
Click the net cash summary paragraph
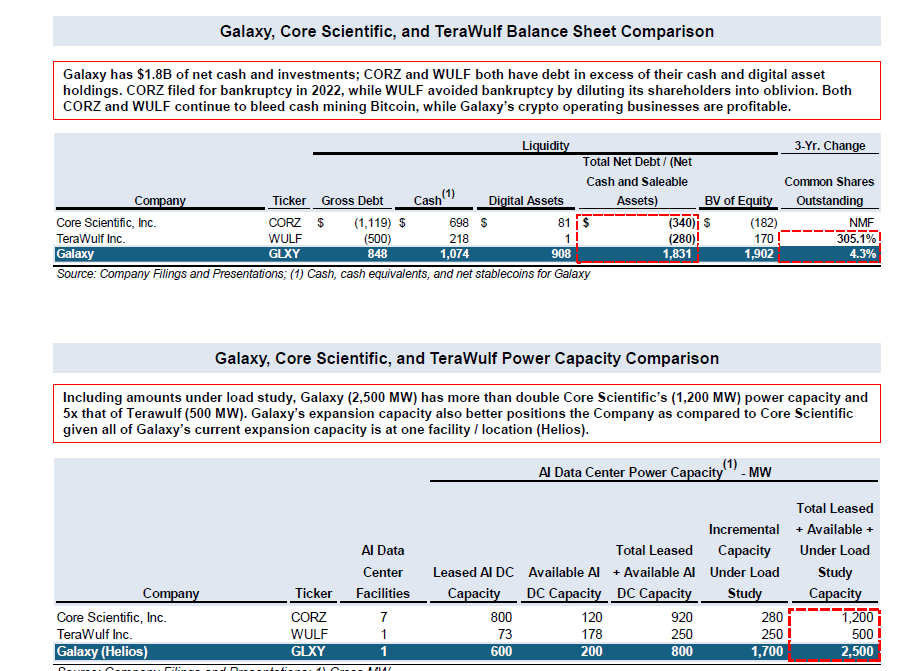467,91
